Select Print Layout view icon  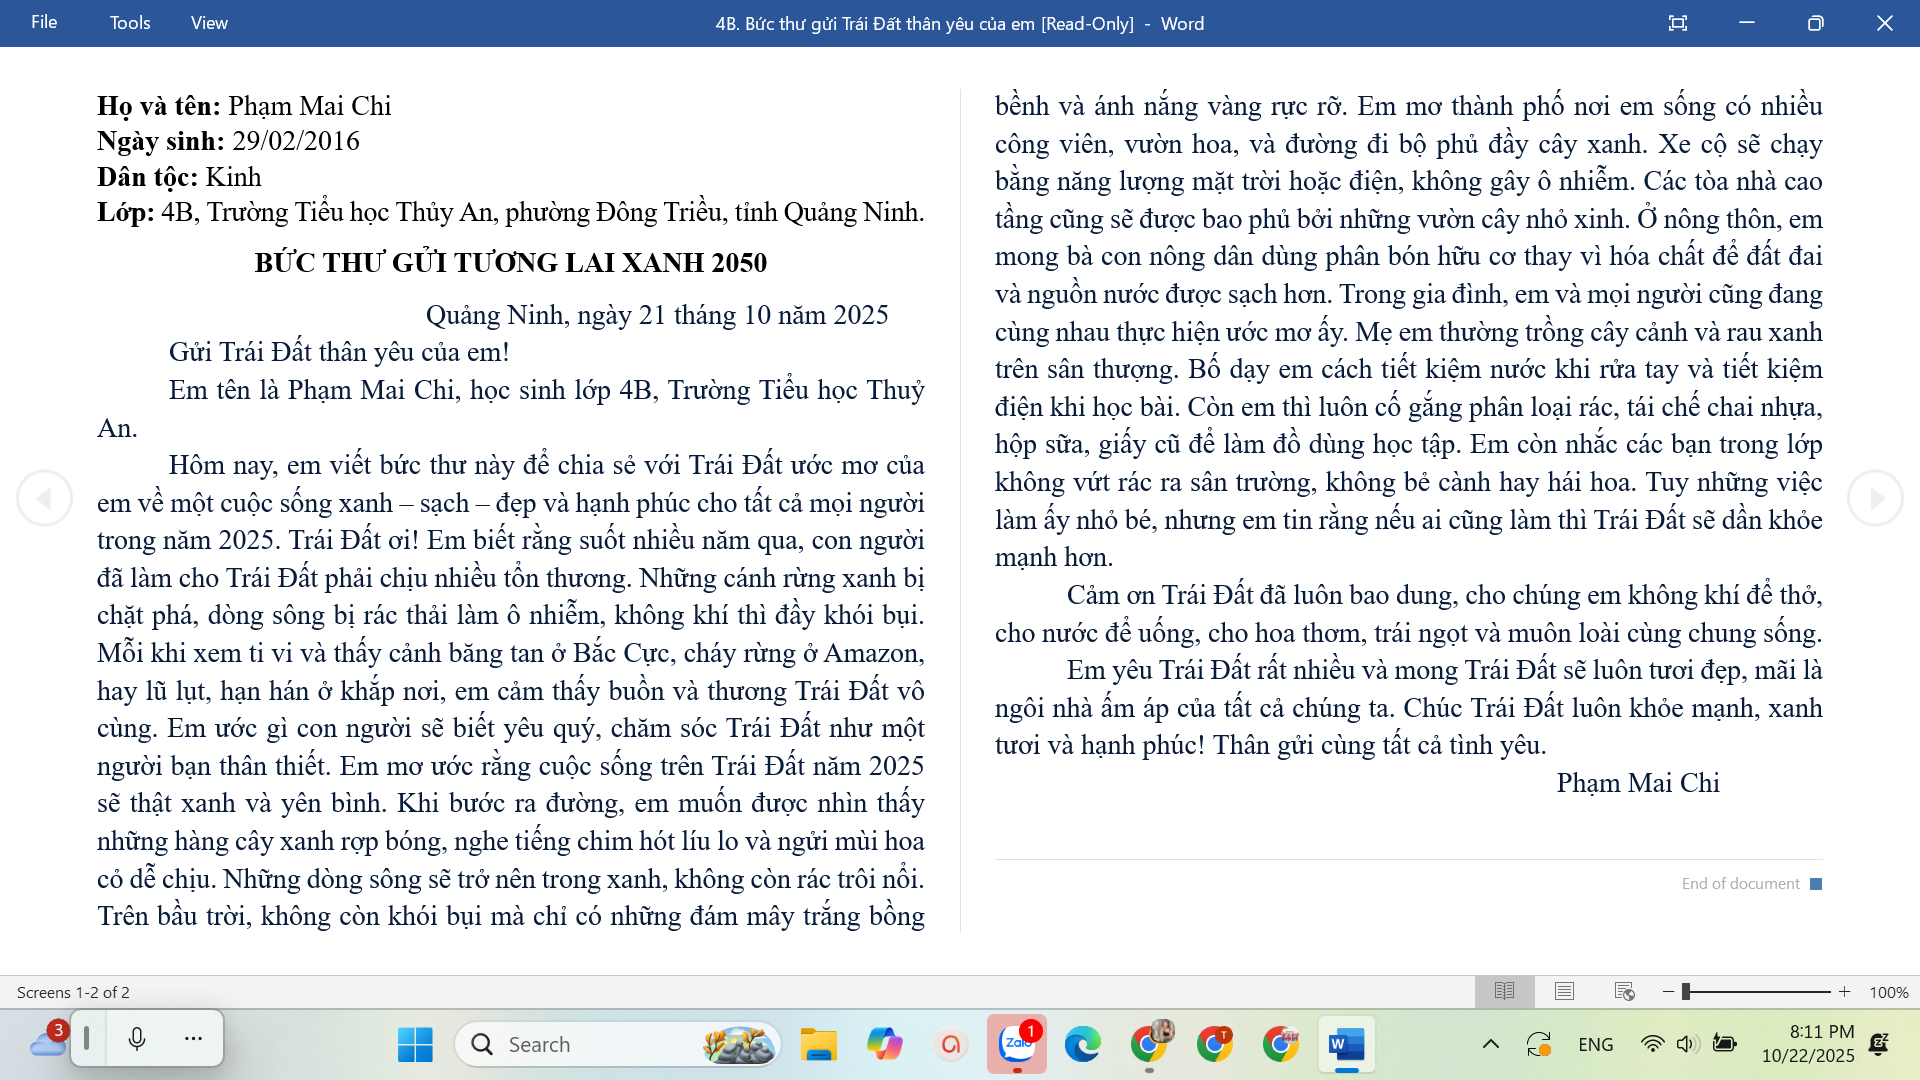[1564, 991]
